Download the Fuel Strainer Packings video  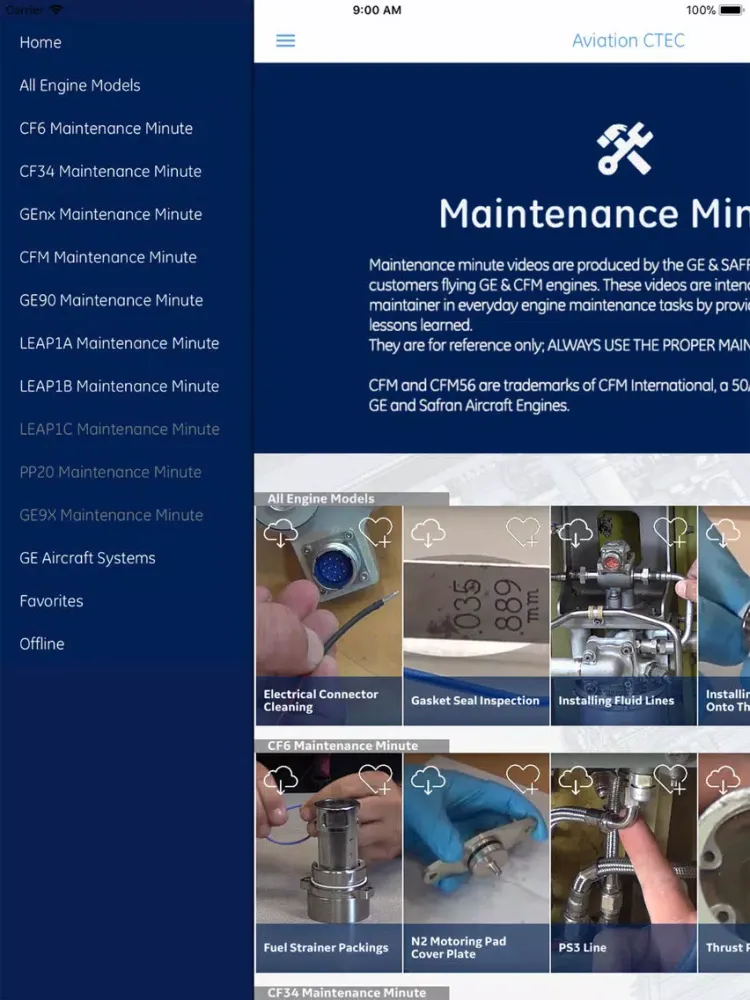[x=281, y=779]
